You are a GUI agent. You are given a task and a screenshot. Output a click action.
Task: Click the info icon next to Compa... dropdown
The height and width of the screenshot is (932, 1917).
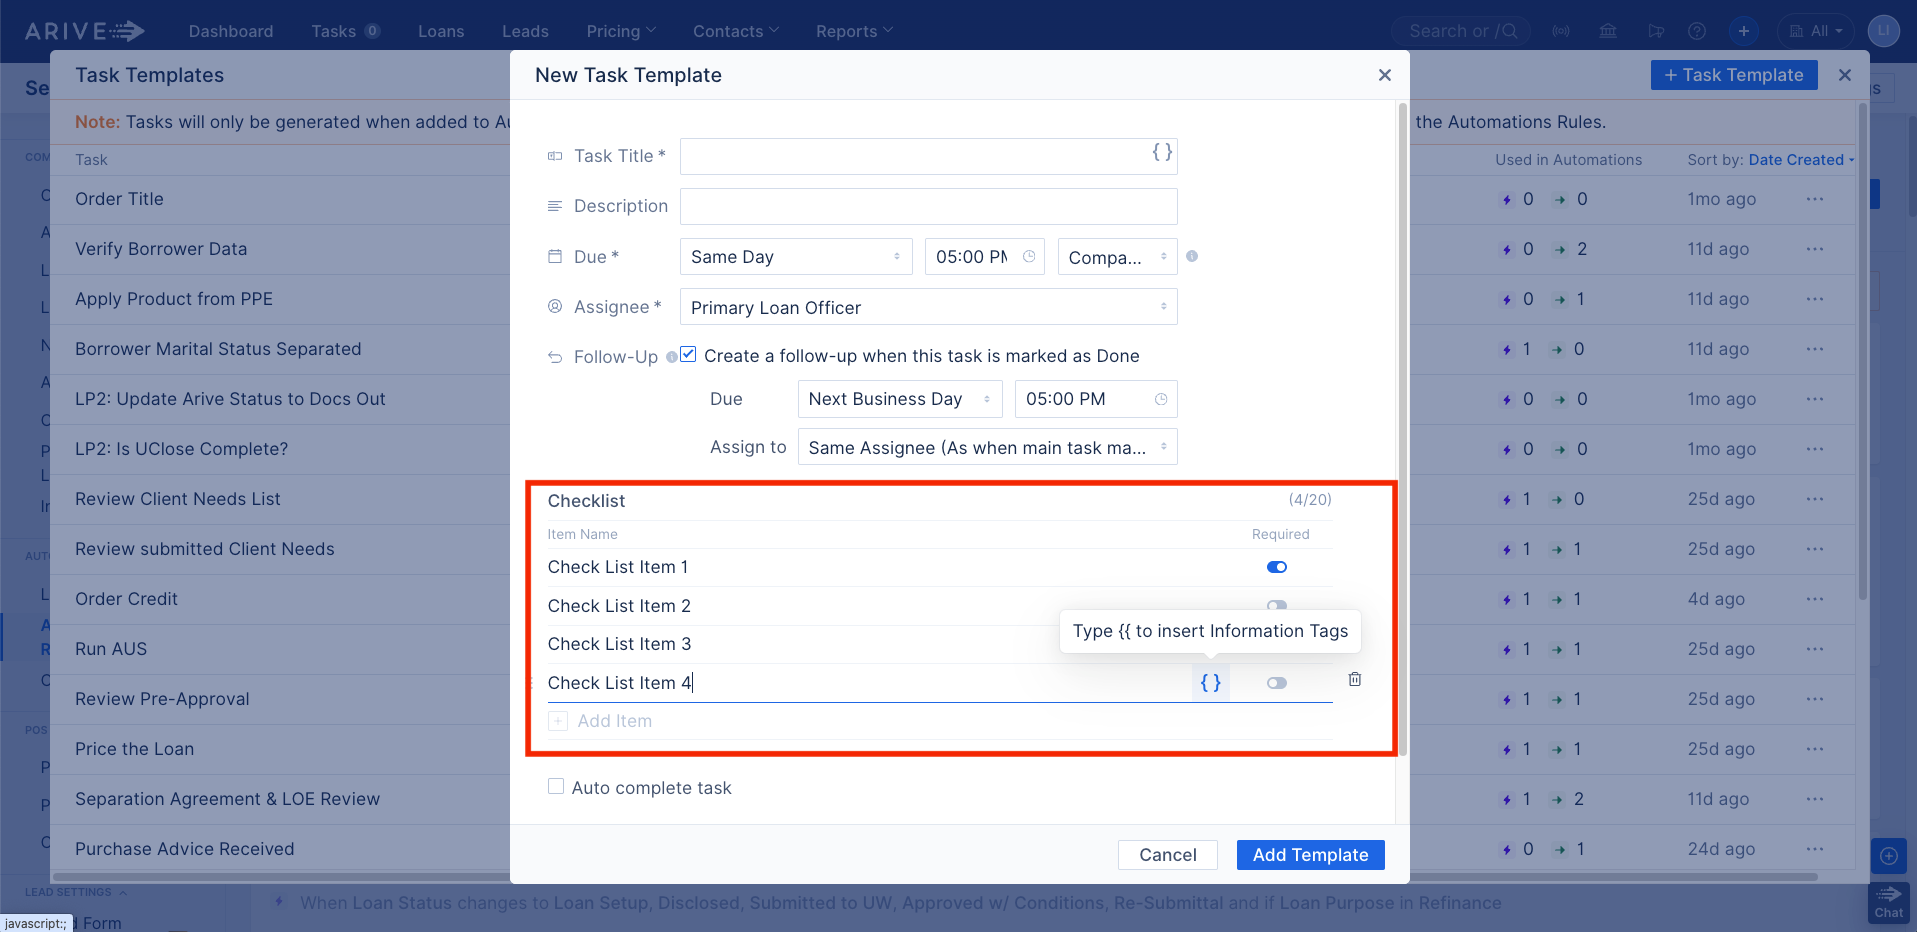point(1192,257)
